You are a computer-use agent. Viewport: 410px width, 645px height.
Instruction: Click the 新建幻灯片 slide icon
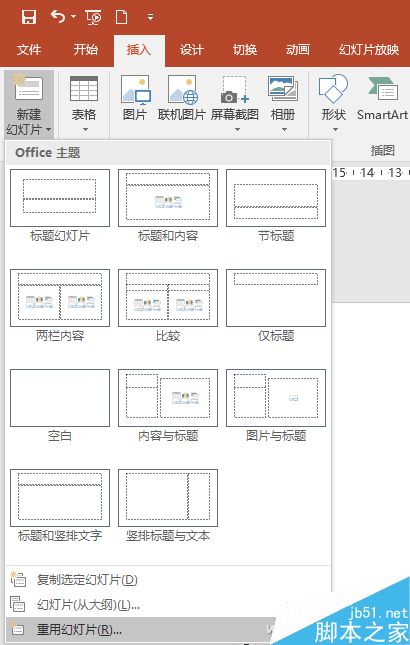point(28,88)
